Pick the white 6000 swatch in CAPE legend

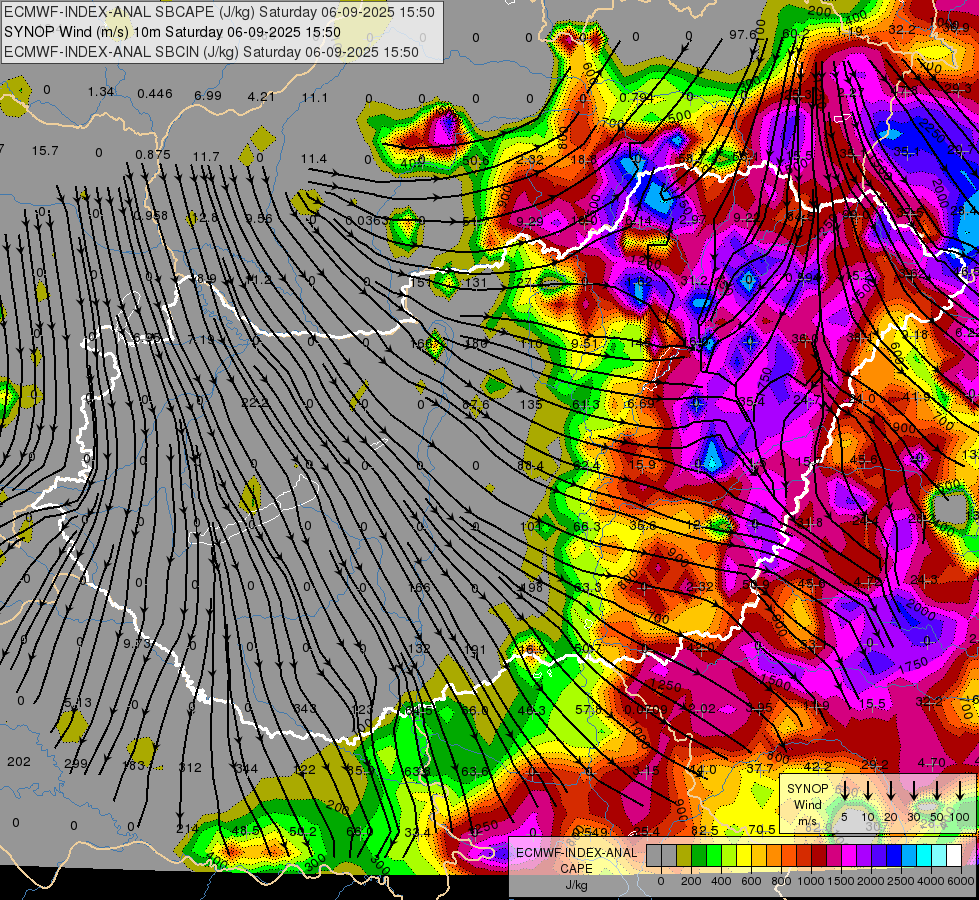coord(954,856)
